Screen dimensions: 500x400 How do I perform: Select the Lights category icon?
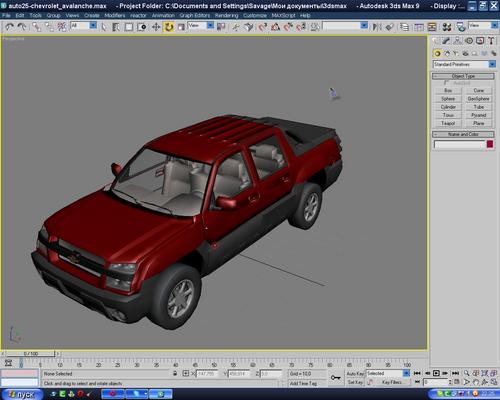(x=456, y=53)
